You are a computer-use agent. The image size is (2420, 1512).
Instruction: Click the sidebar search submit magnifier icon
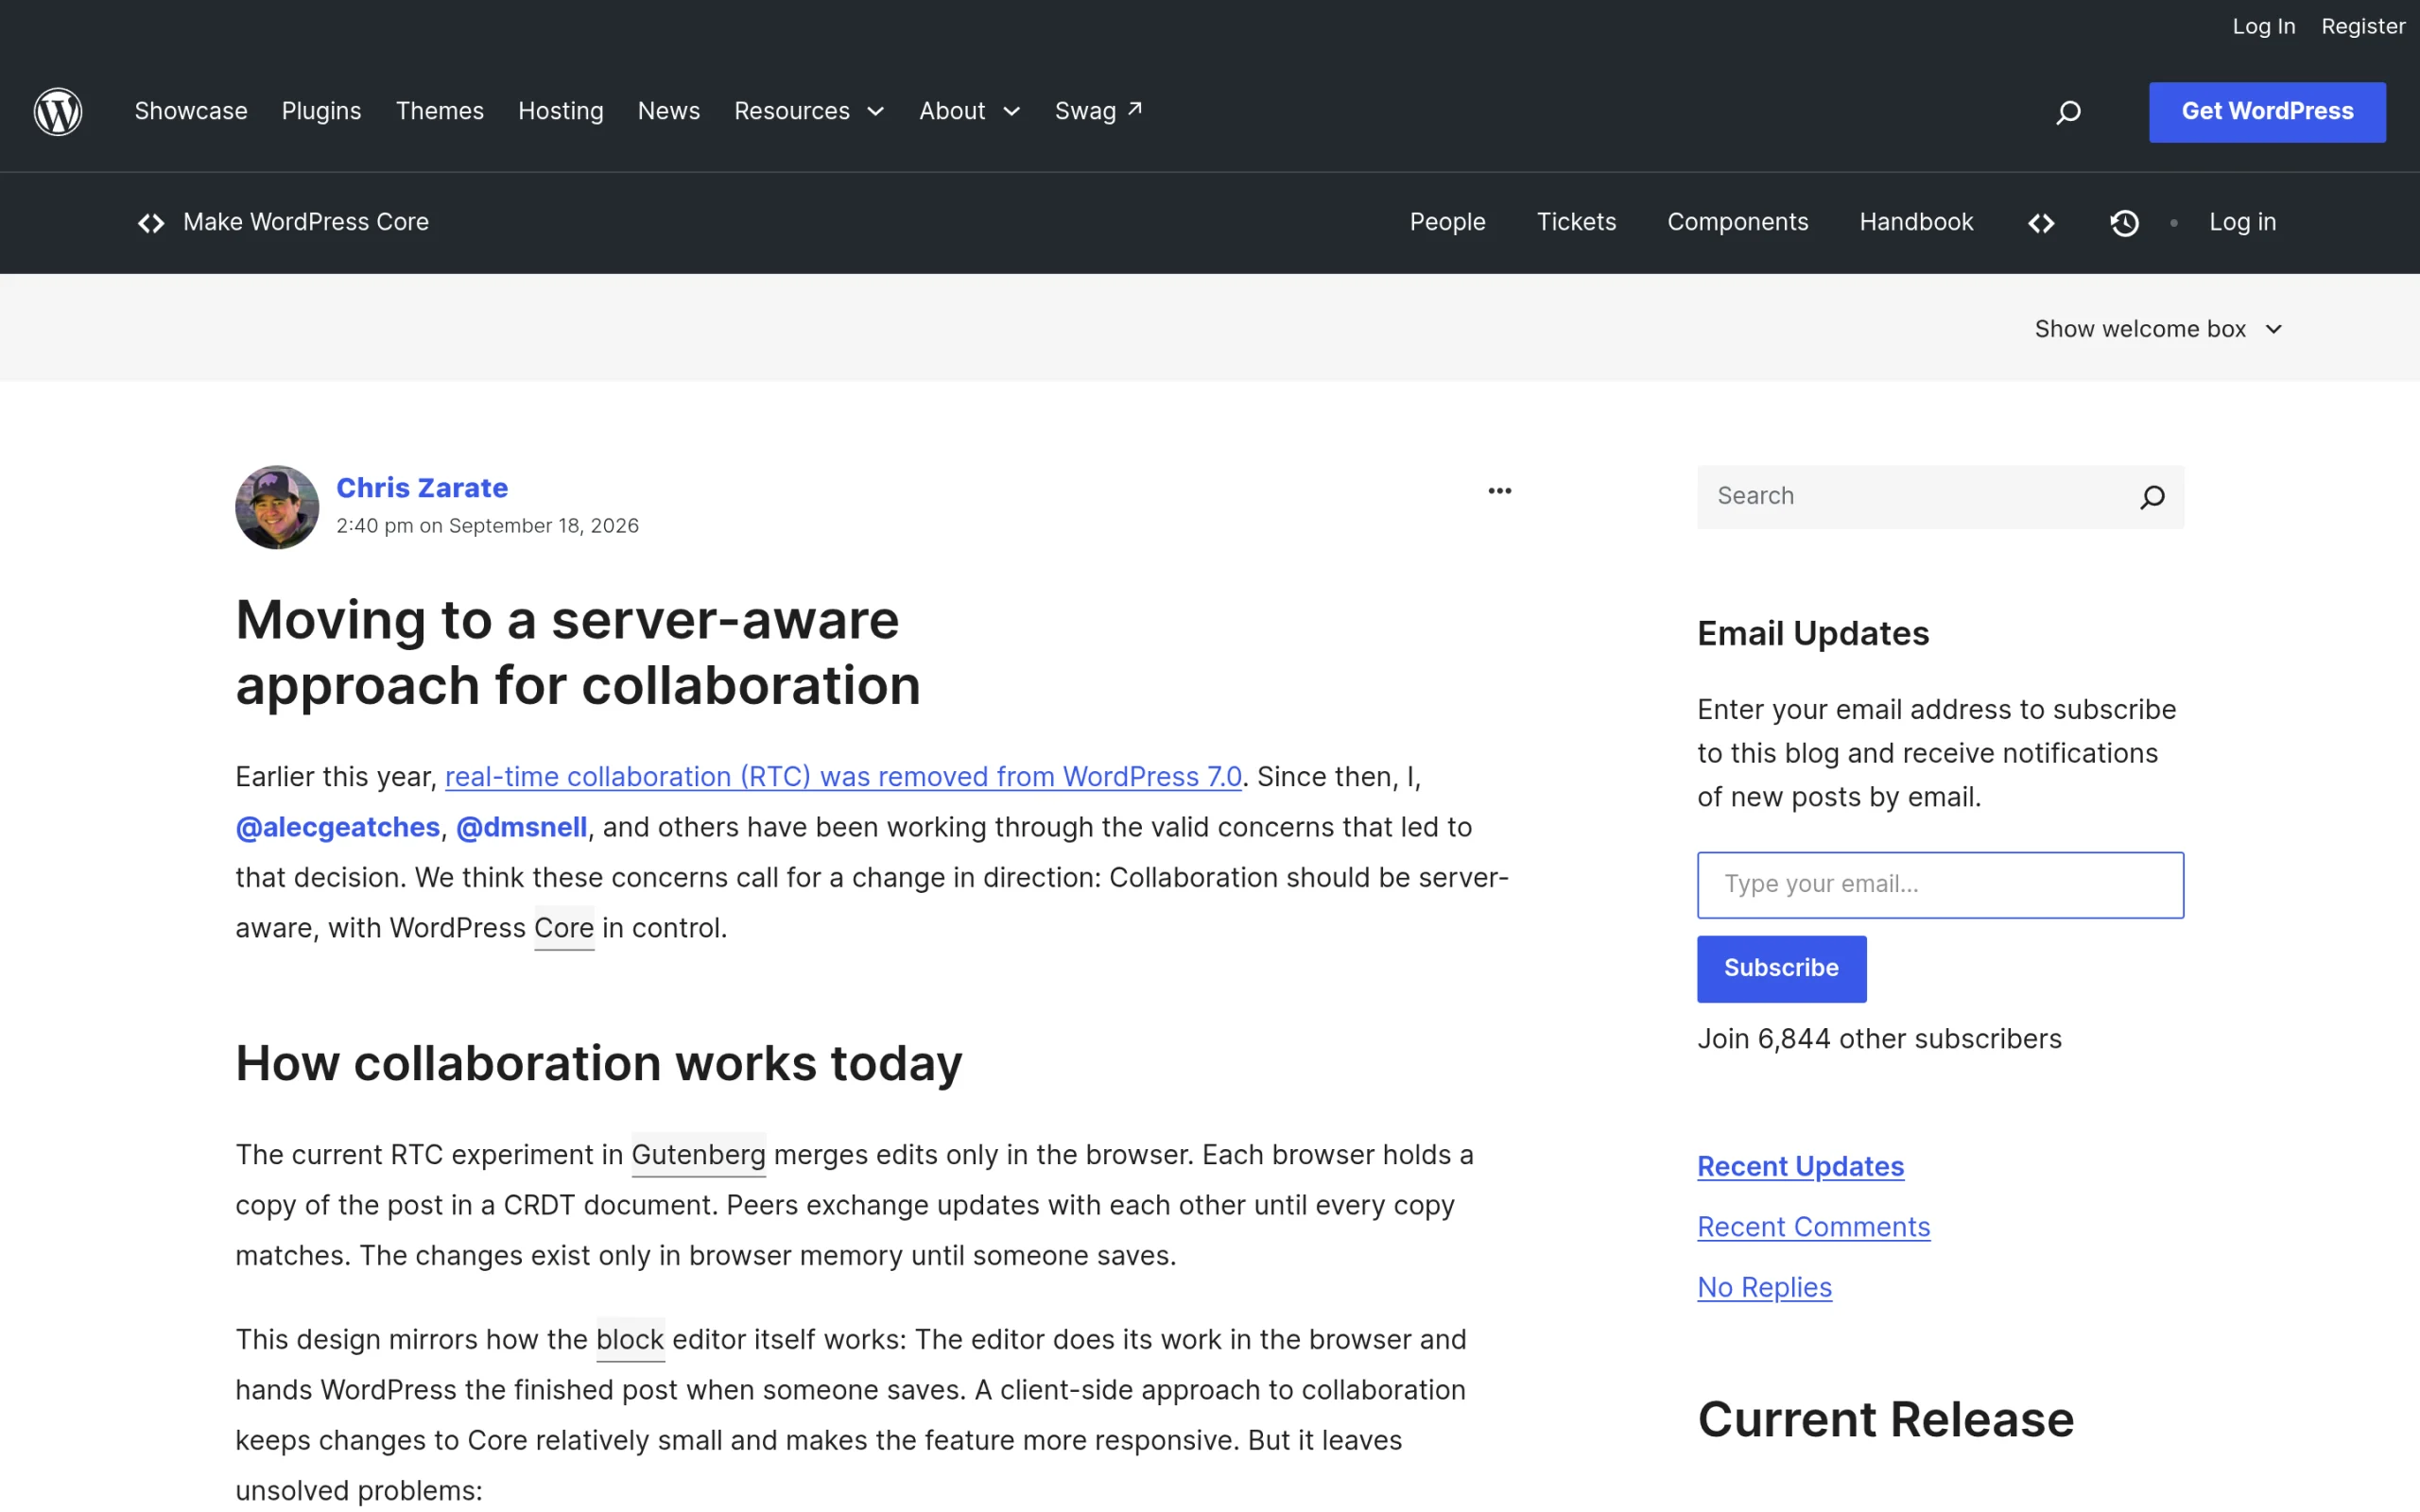[x=2152, y=497]
